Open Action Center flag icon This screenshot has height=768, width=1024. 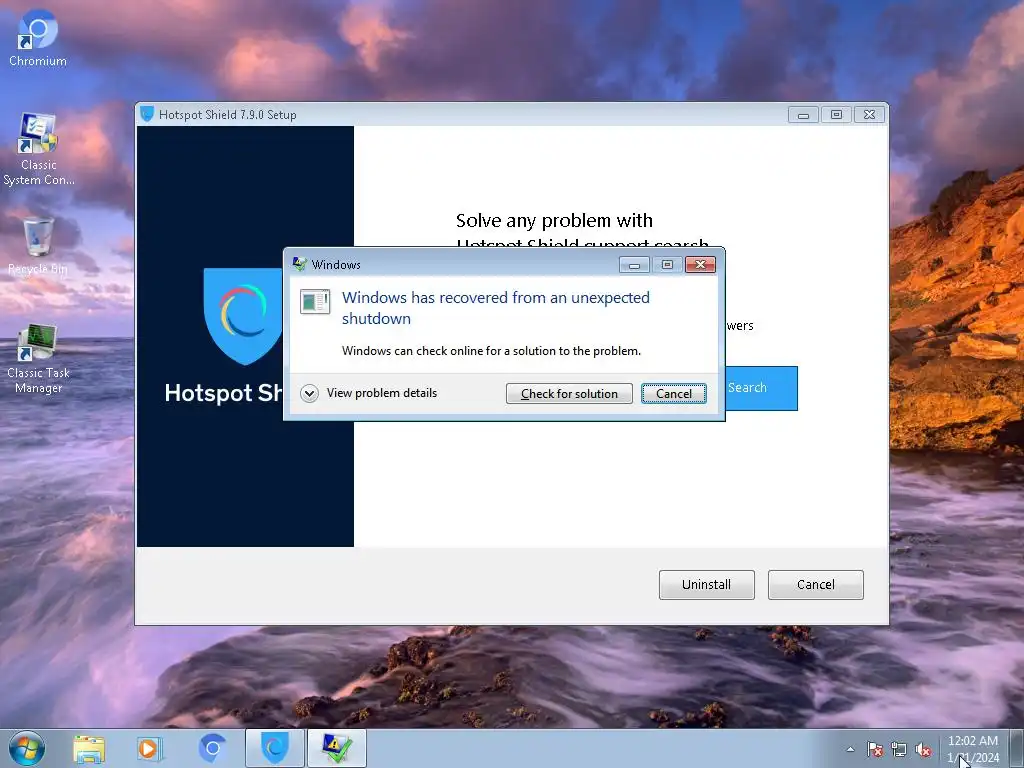coord(875,750)
